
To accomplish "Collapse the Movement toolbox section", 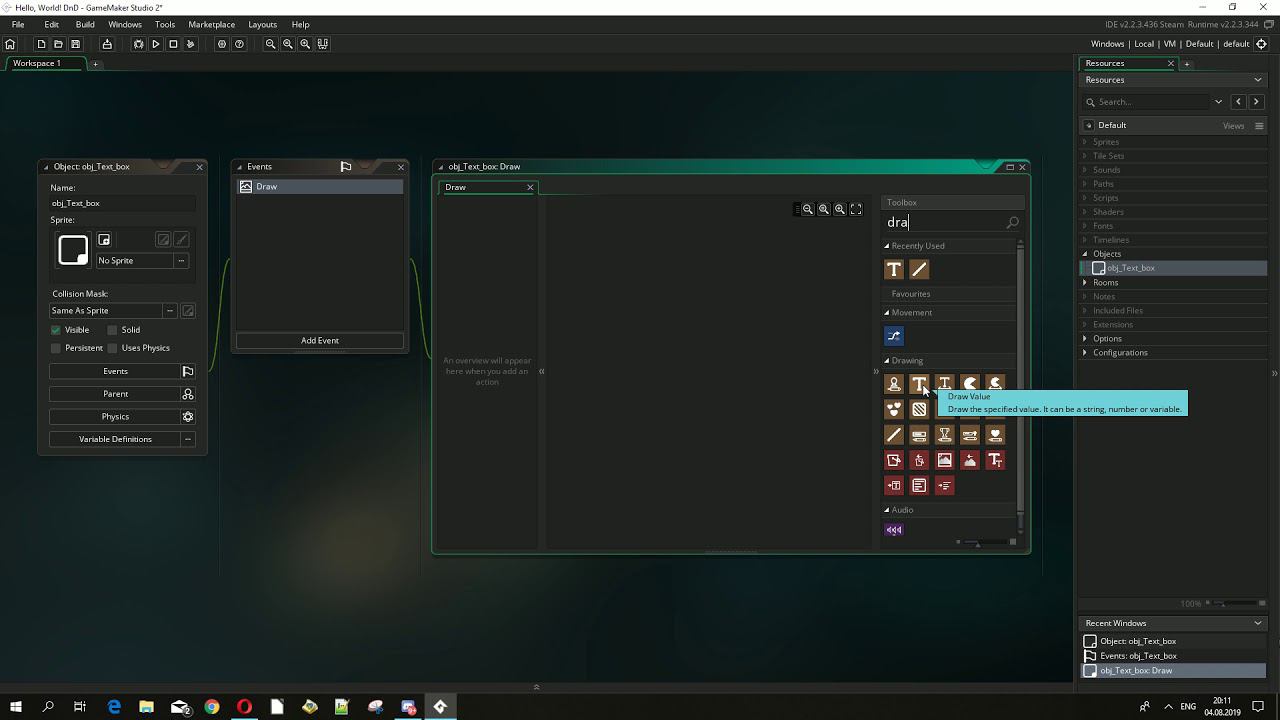I will 886,313.
